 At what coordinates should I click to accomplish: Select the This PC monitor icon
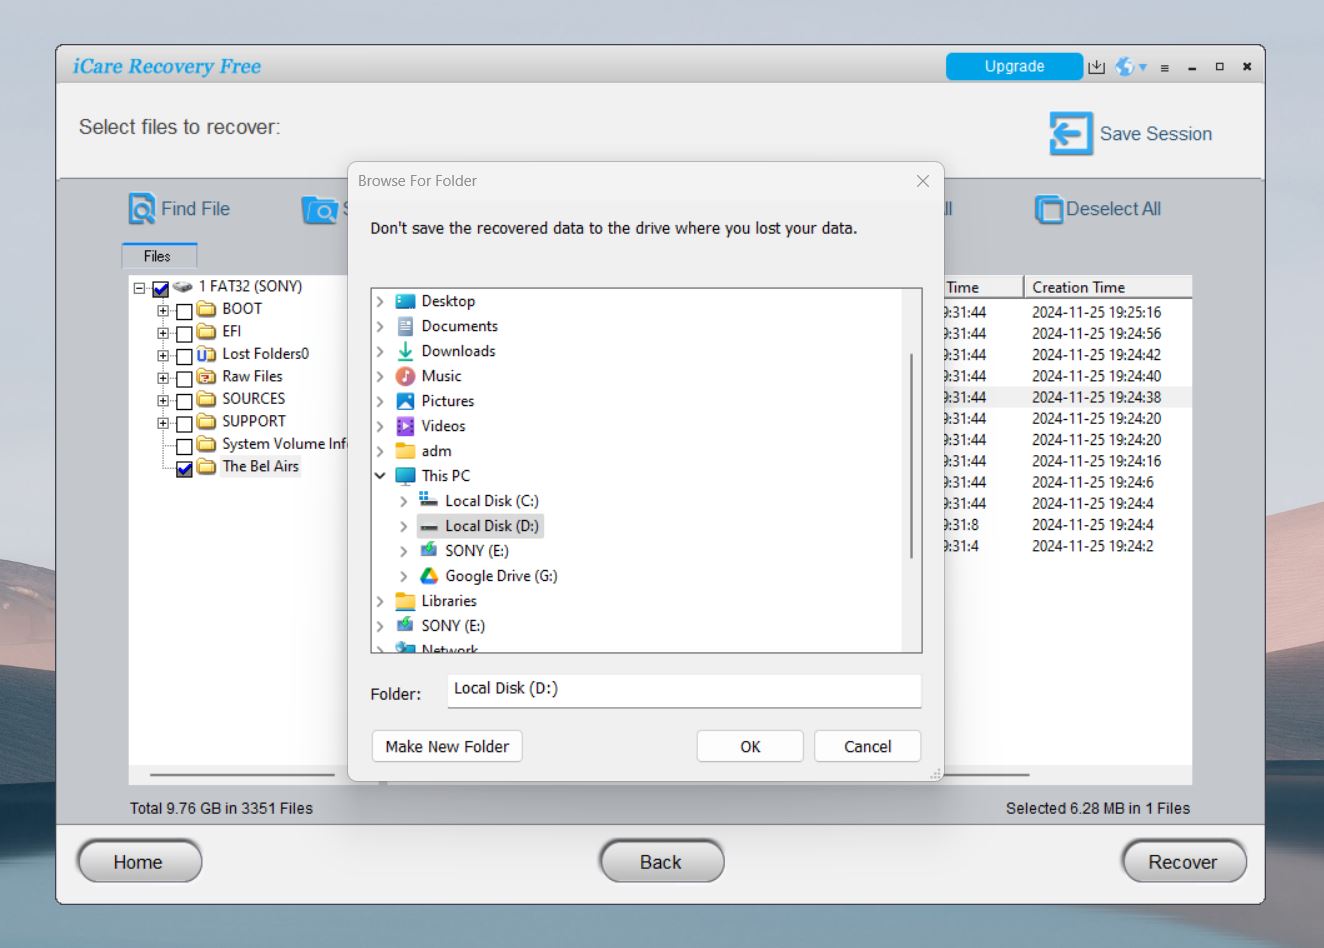tap(405, 476)
